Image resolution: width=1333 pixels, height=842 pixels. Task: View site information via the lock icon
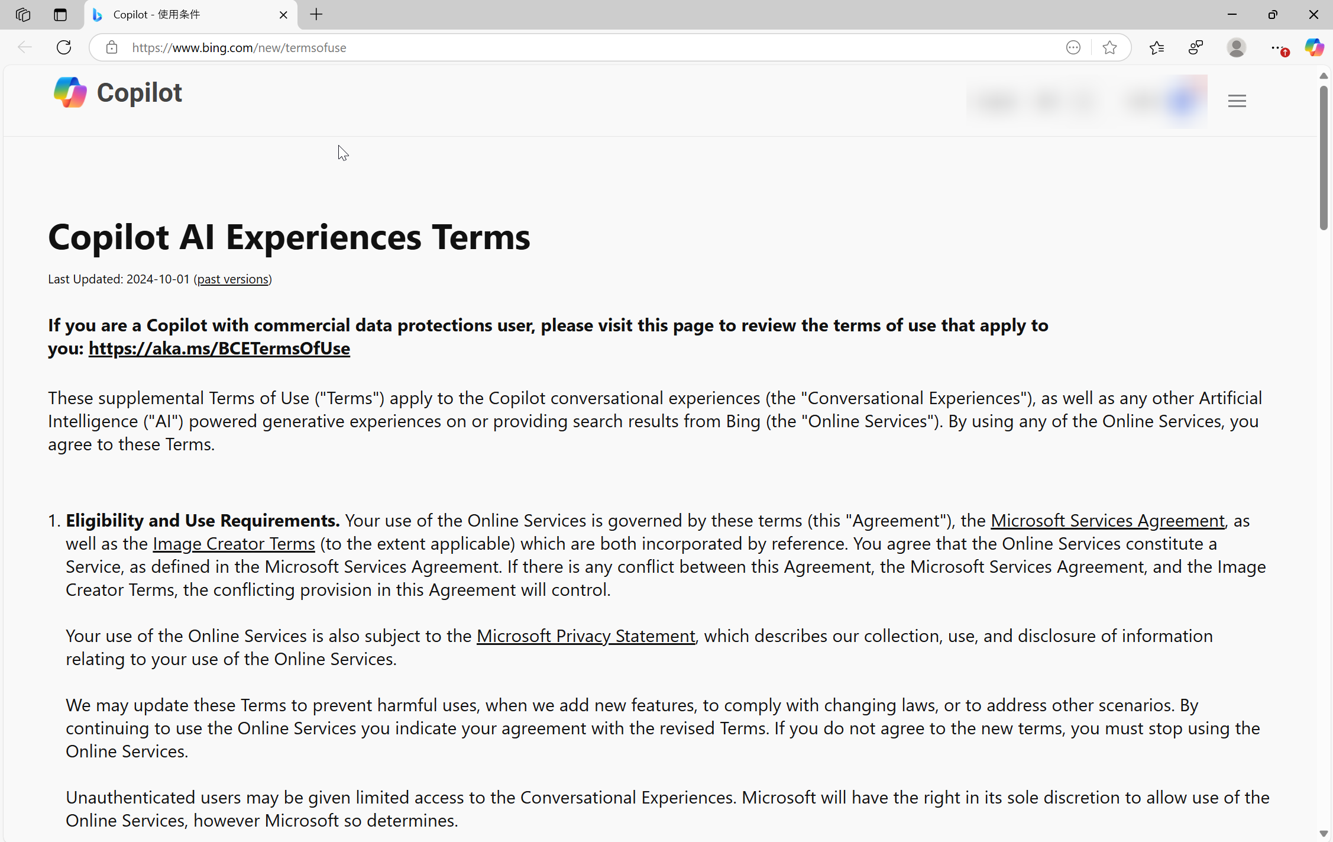tap(112, 47)
